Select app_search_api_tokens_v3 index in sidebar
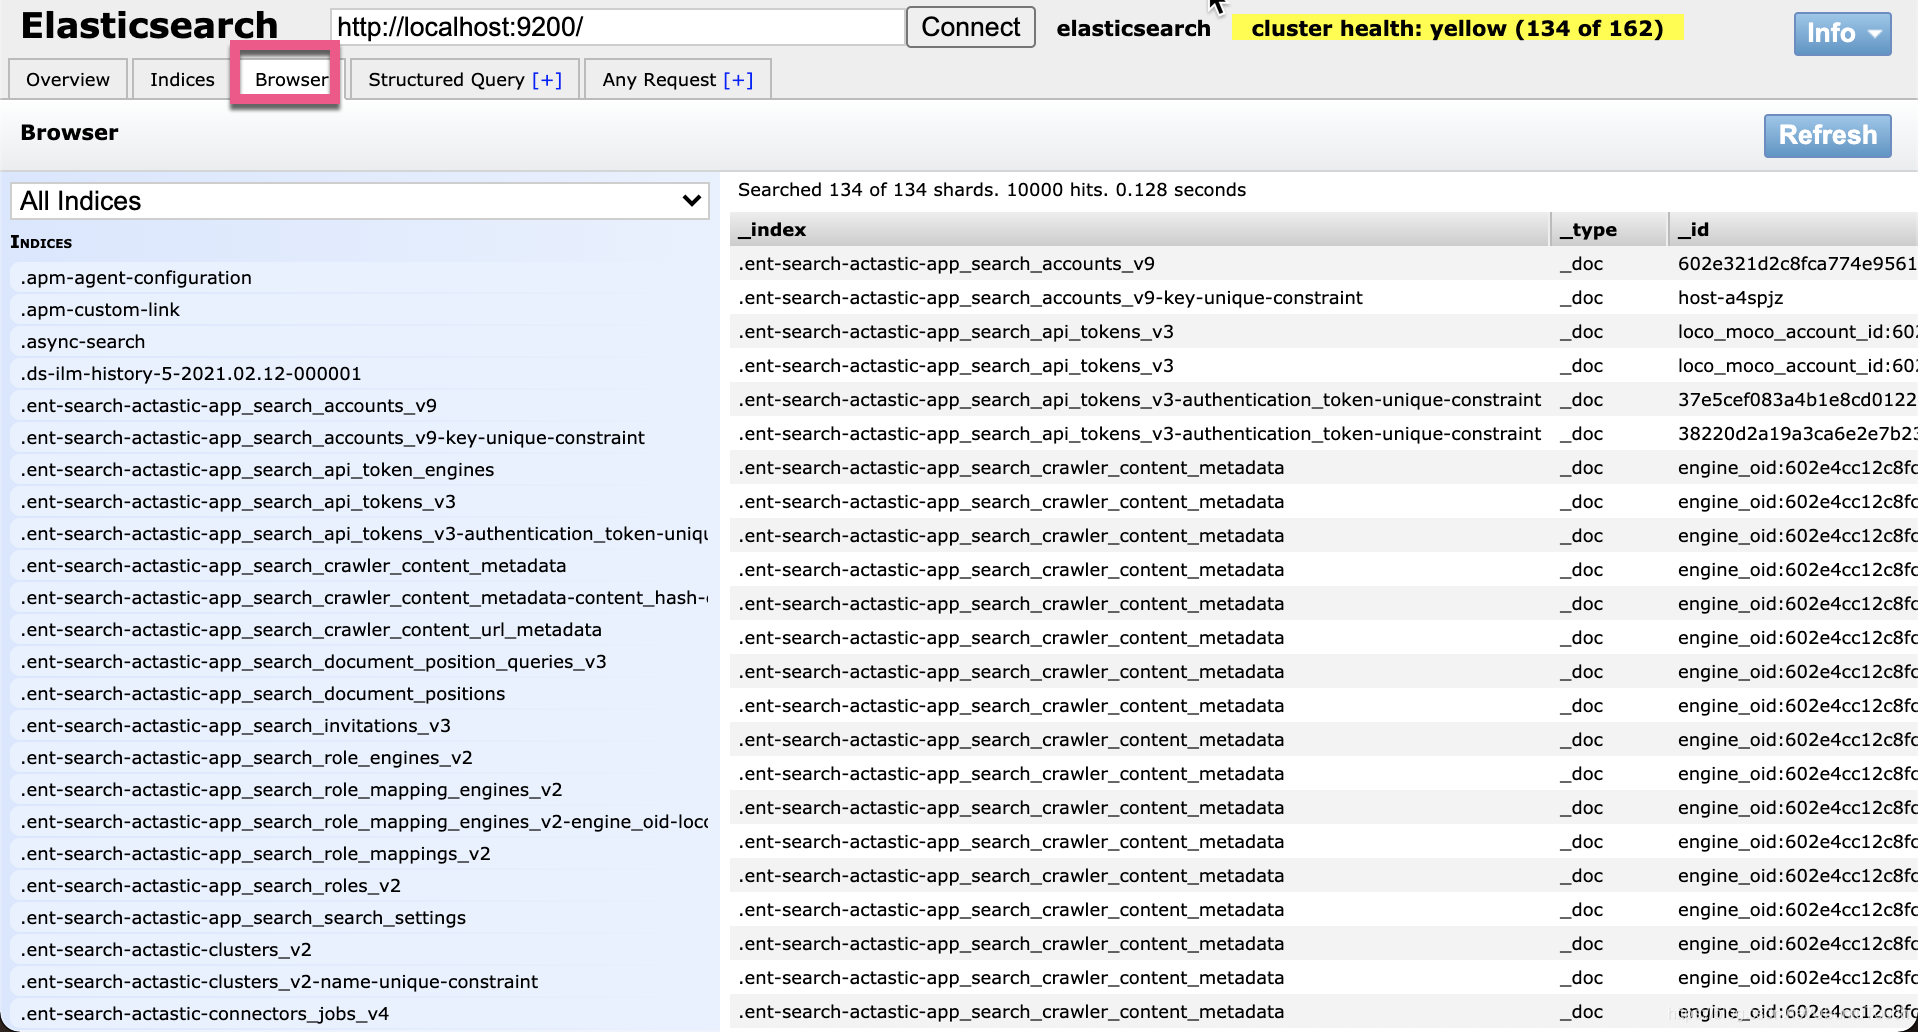Image resolution: width=1918 pixels, height=1032 pixels. [360, 502]
